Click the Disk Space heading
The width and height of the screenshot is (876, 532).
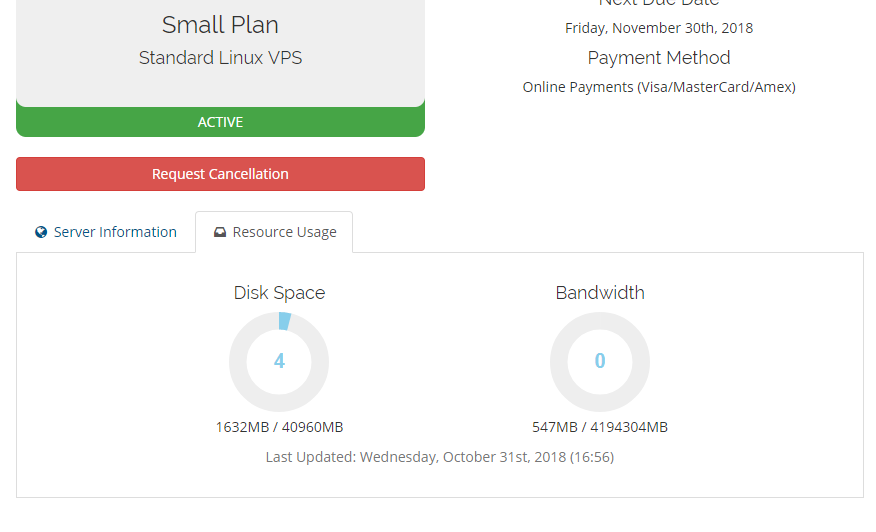click(279, 293)
